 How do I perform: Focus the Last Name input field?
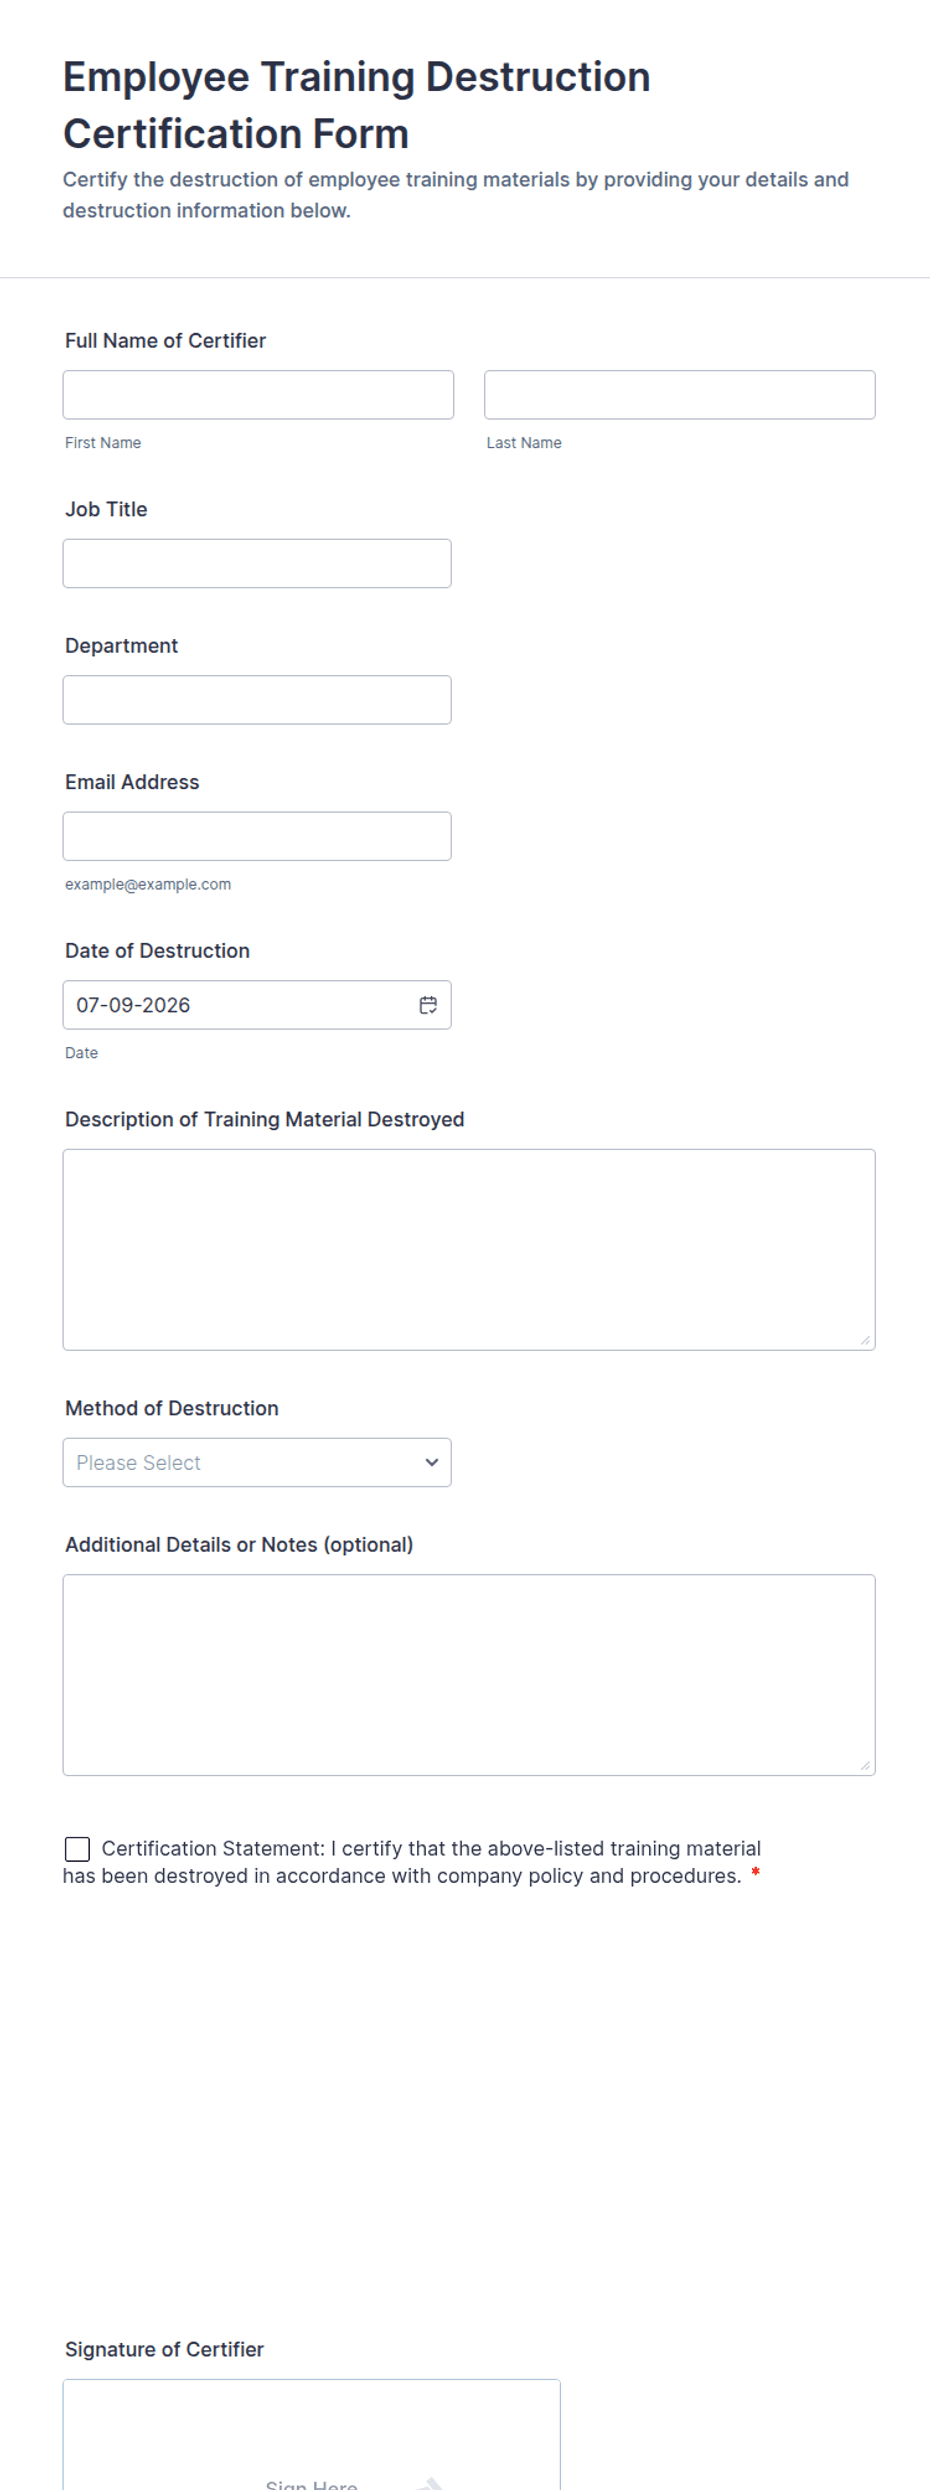click(x=679, y=395)
